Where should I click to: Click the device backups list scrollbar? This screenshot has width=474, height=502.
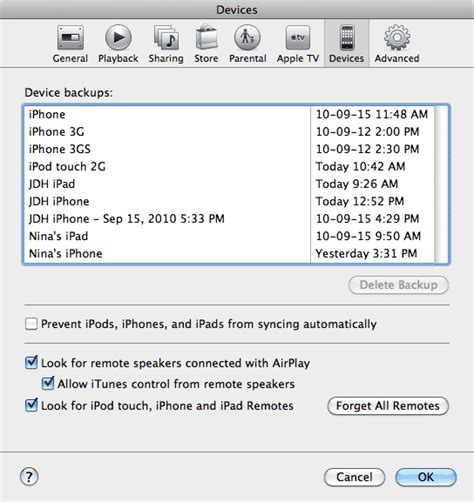click(441, 184)
